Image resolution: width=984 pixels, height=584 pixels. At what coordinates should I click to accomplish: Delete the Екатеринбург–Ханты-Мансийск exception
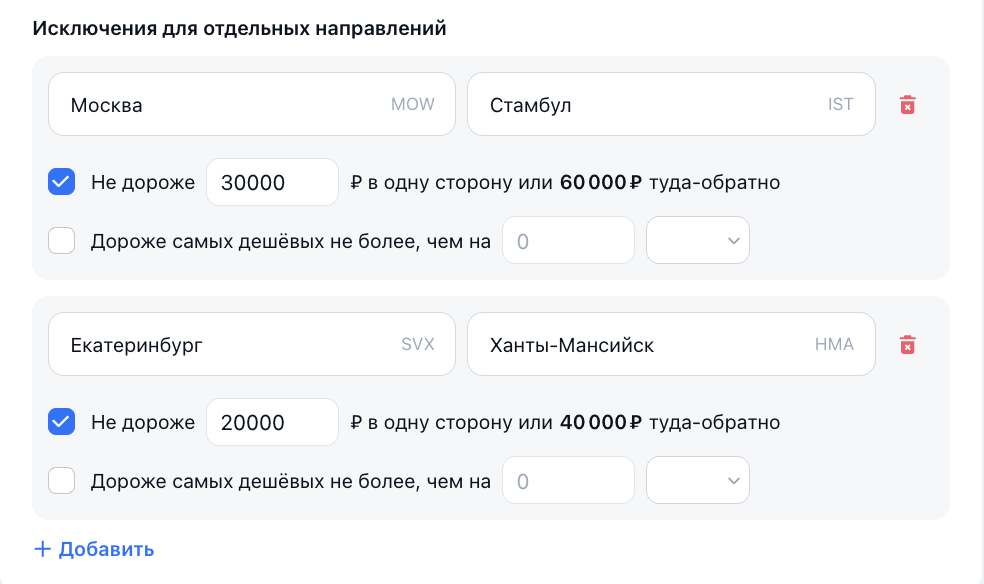click(907, 345)
